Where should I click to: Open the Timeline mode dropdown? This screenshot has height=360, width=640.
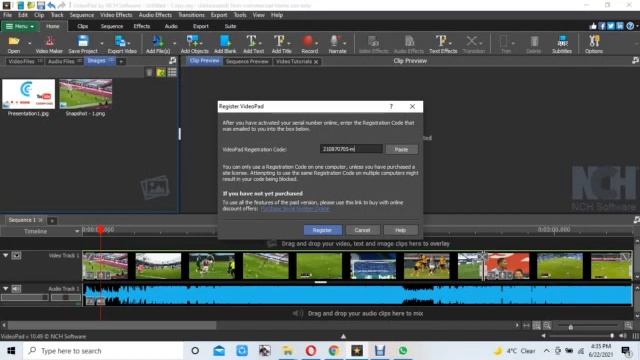77,231
